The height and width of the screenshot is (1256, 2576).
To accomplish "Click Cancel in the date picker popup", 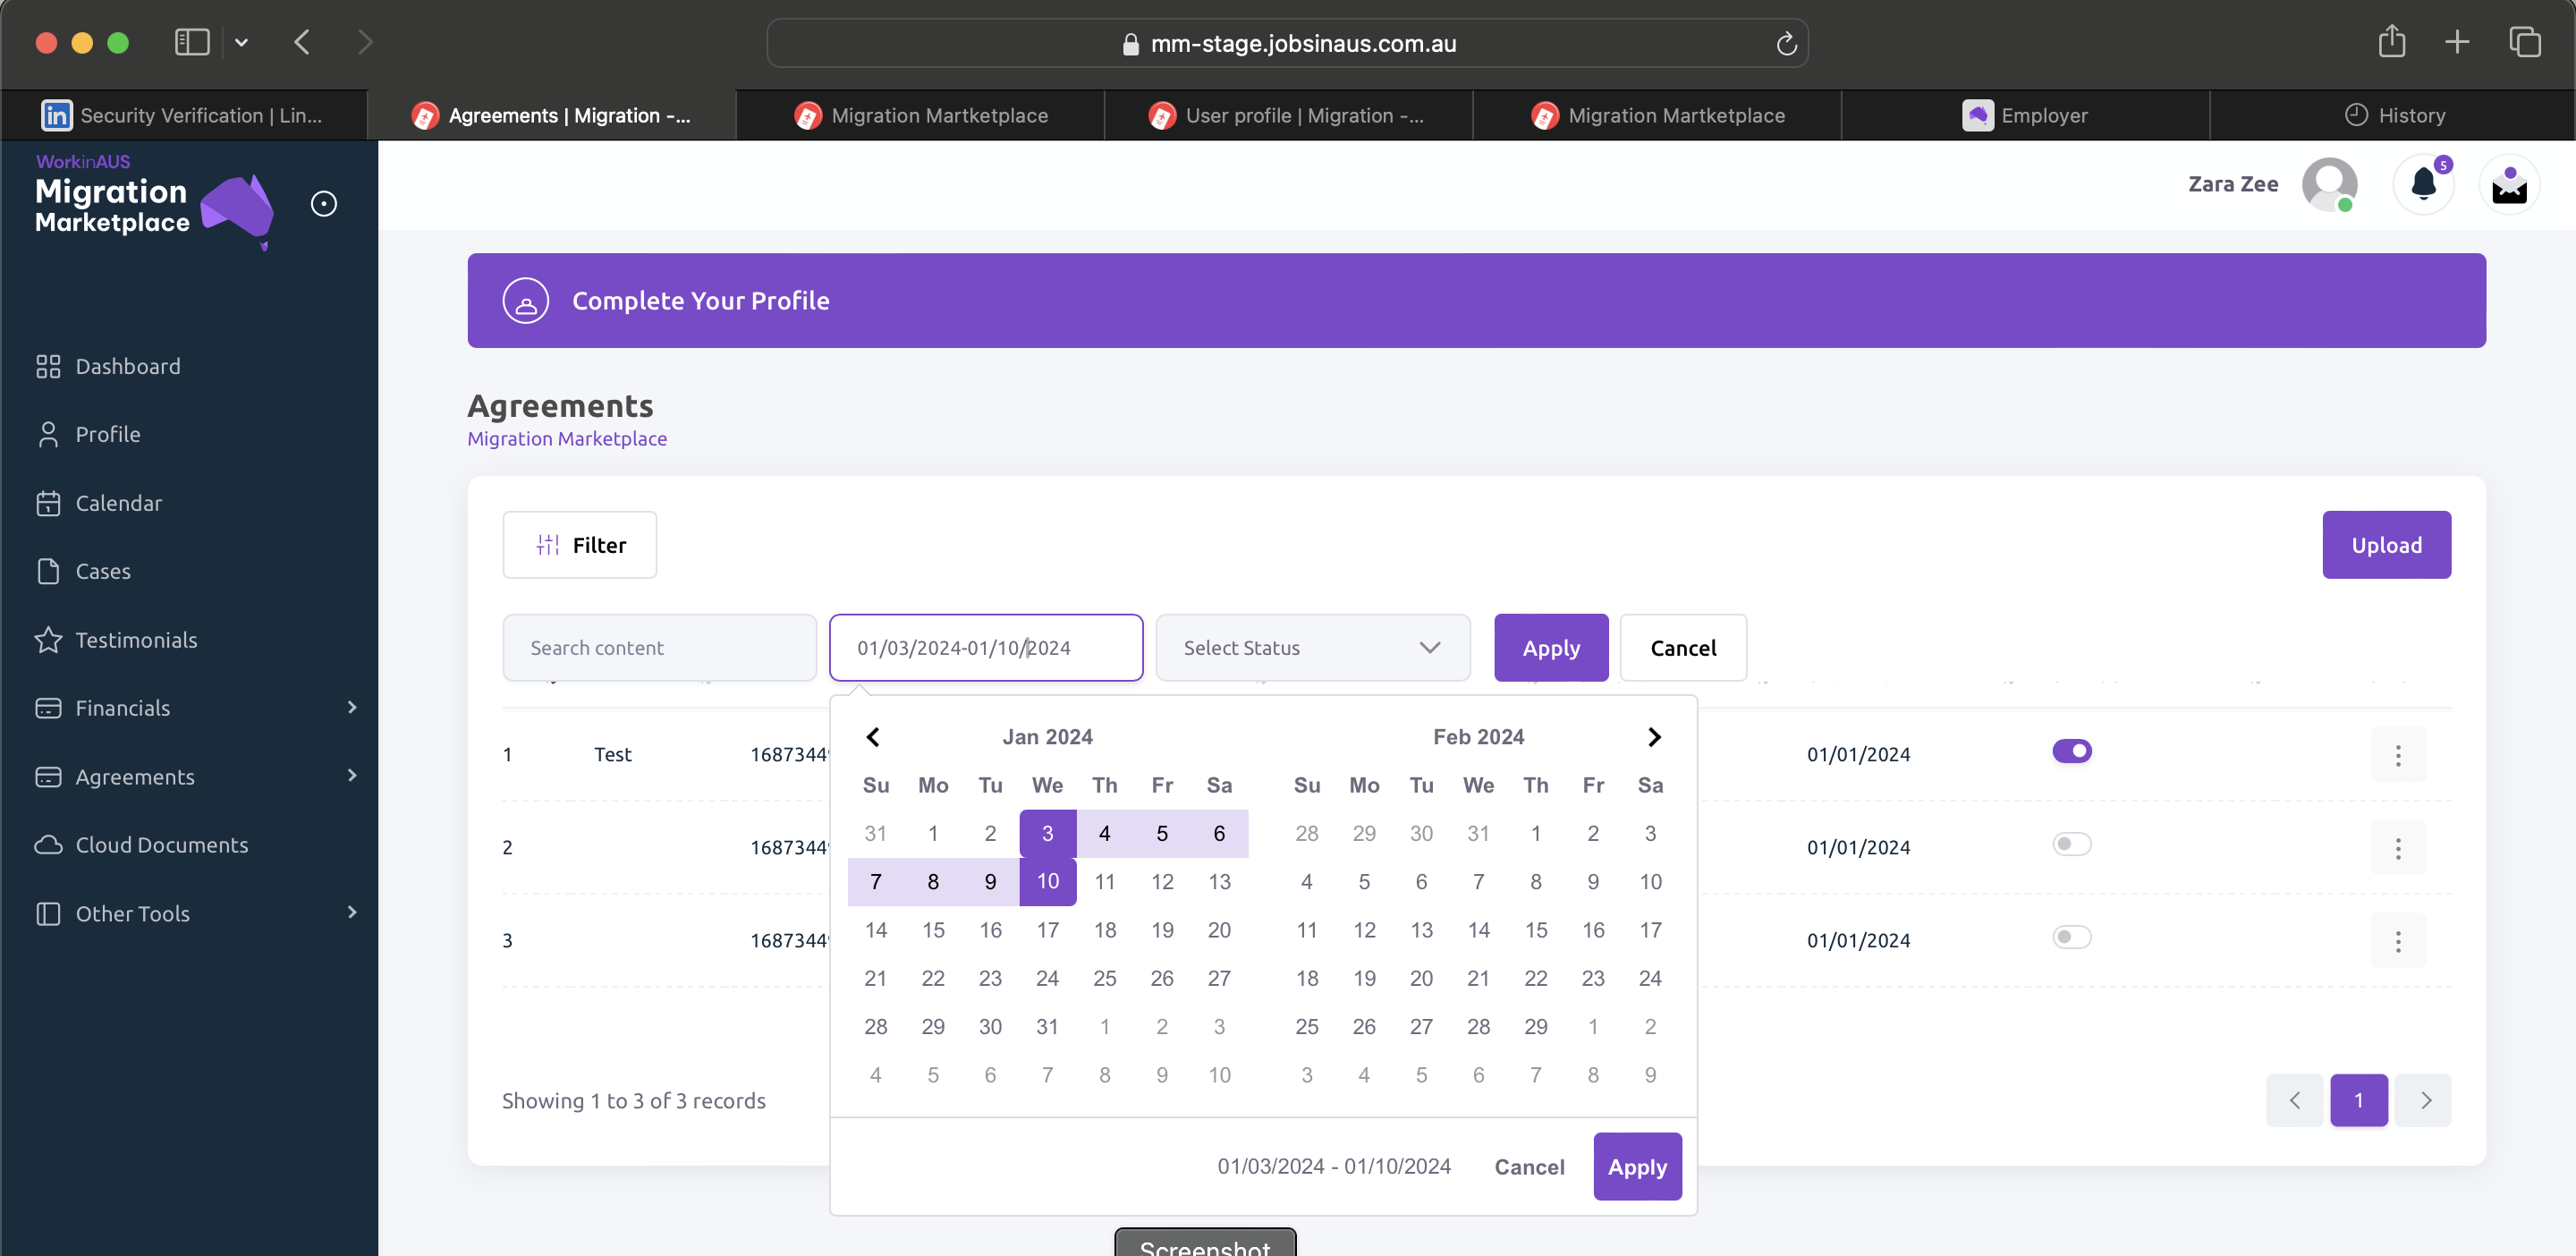I will [1529, 1167].
